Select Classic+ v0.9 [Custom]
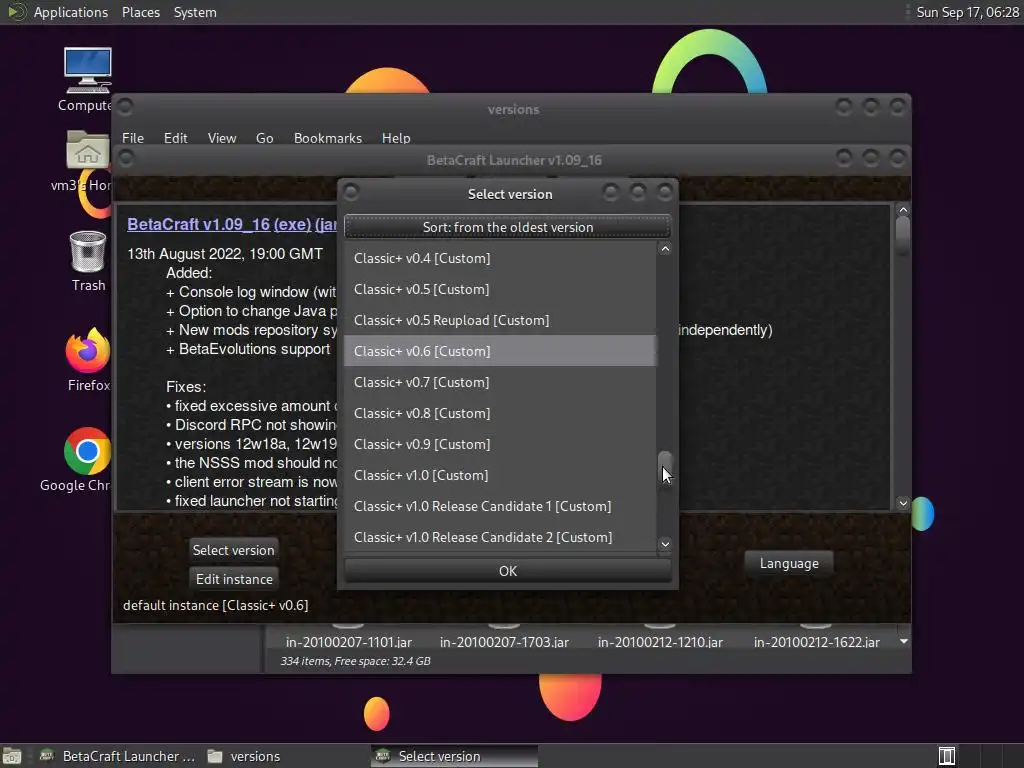1024x768 pixels. [x=500, y=444]
